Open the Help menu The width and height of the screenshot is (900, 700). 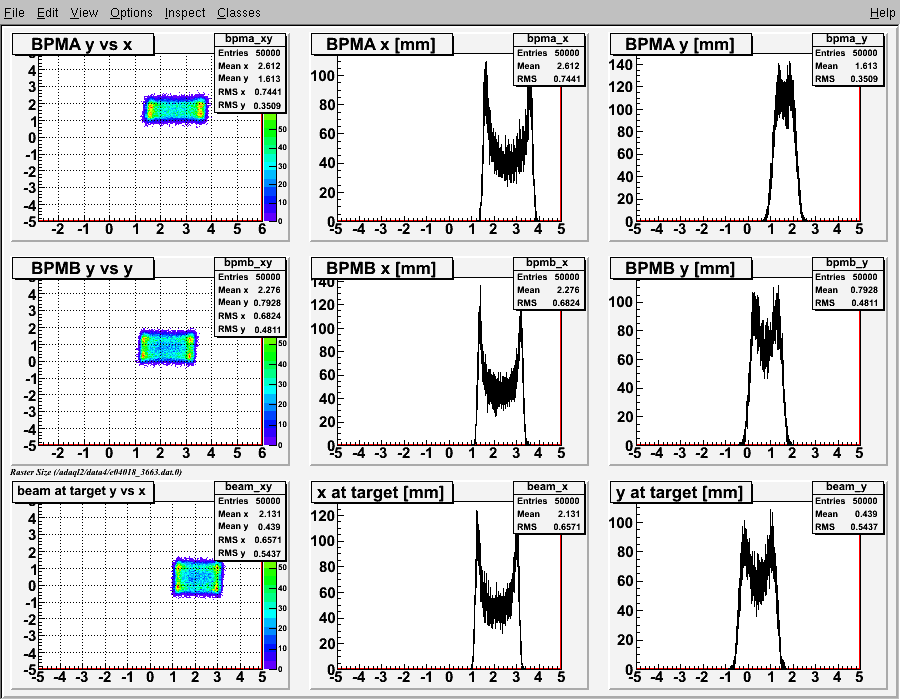tap(882, 12)
